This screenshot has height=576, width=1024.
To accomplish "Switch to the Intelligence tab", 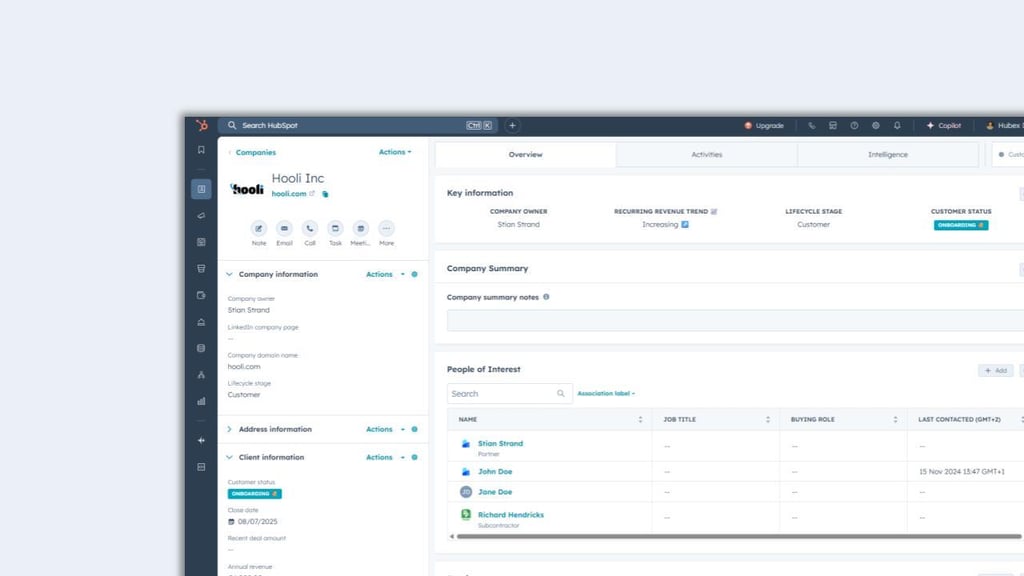I will tap(888, 155).
